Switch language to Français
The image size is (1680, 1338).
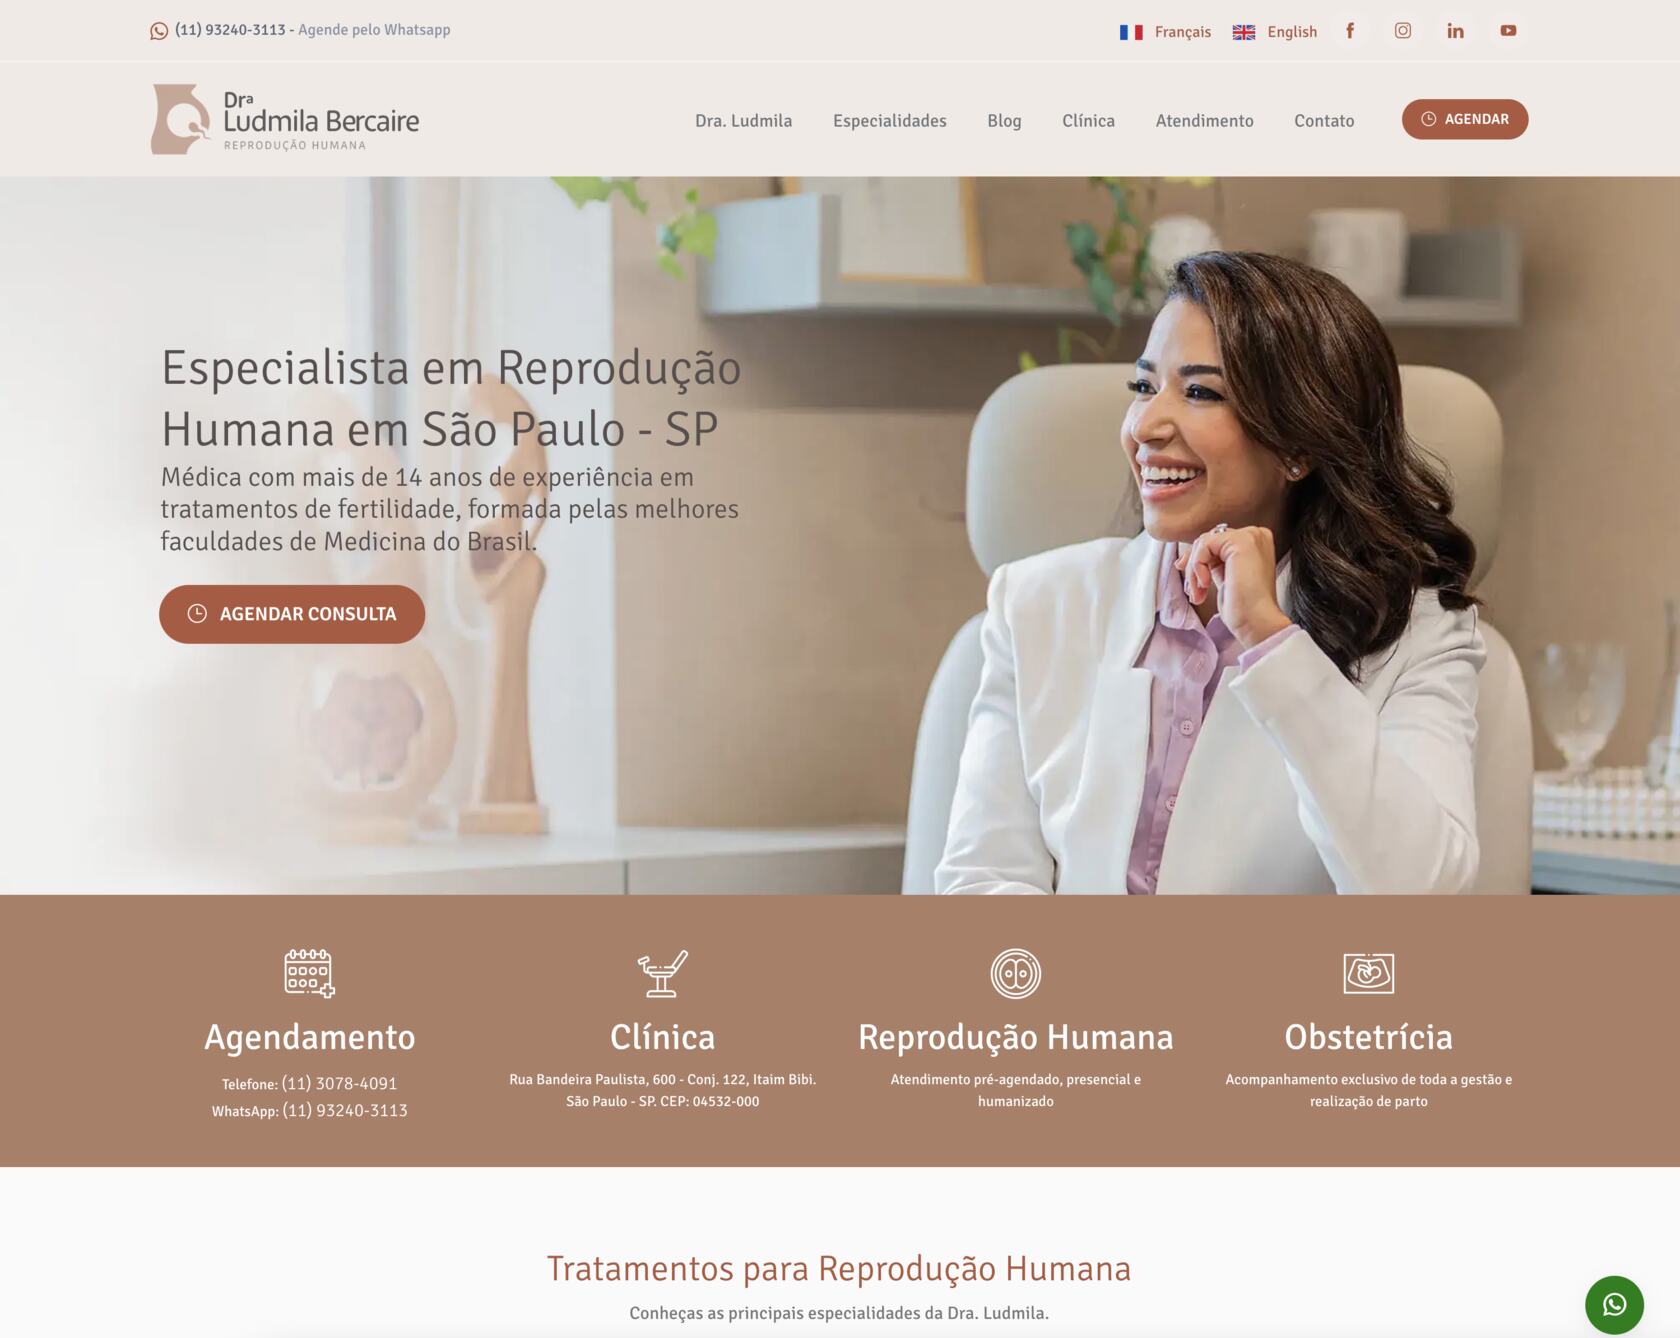pyautogui.click(x=1165, y=32)
